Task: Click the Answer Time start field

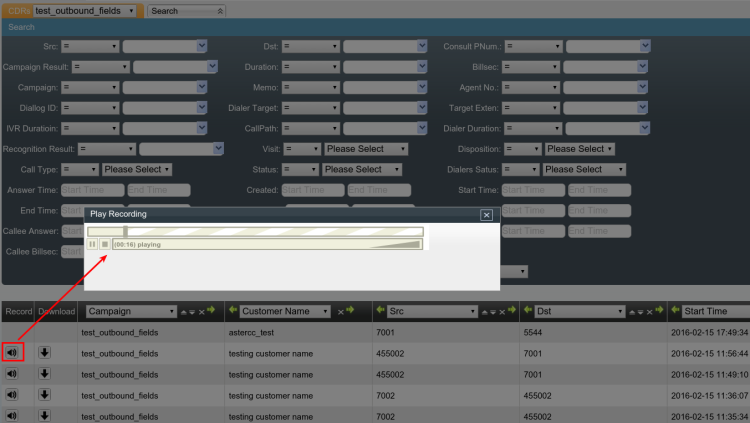Action: pyautogui.click(x=92, y=190)
